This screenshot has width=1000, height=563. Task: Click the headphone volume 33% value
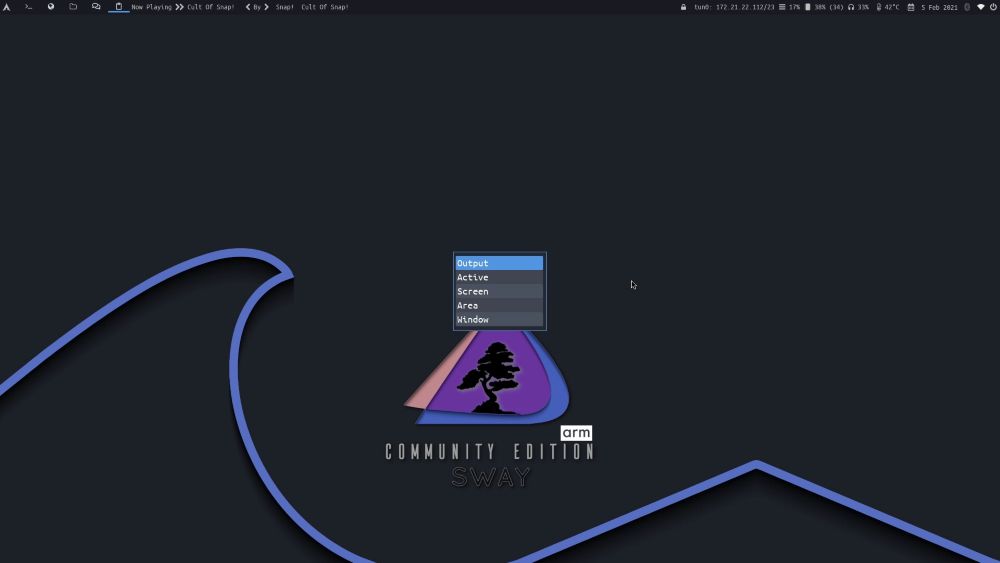point(863,7)
